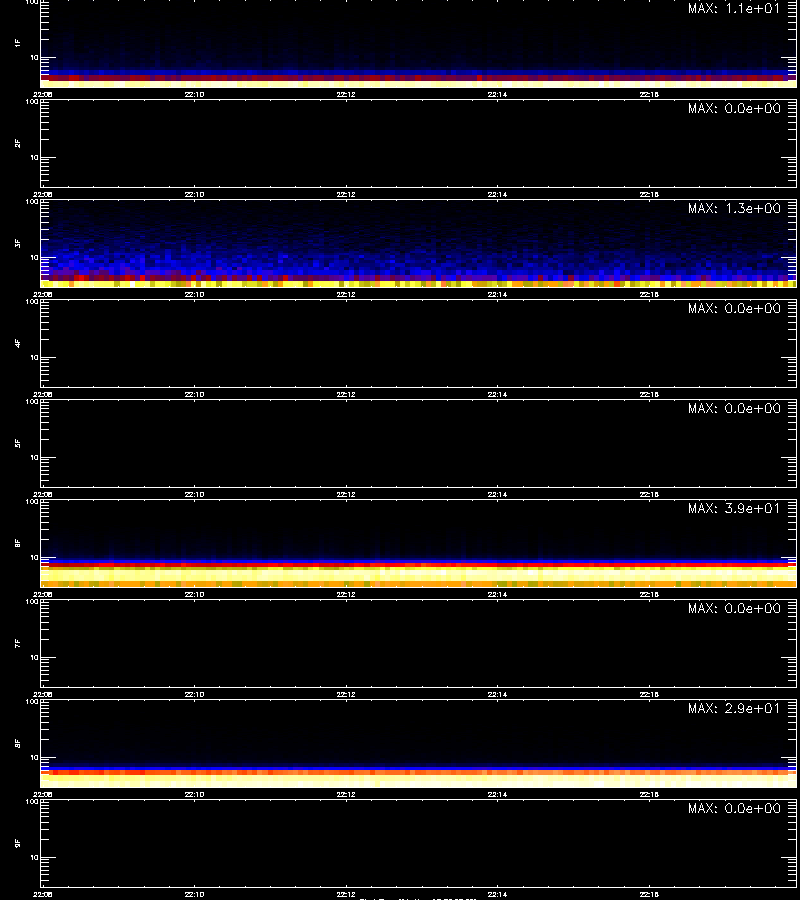Viewport: 800px width, 900px height.
Task: Click the 22:12 tick under the 9F panel
Action: 345,894
